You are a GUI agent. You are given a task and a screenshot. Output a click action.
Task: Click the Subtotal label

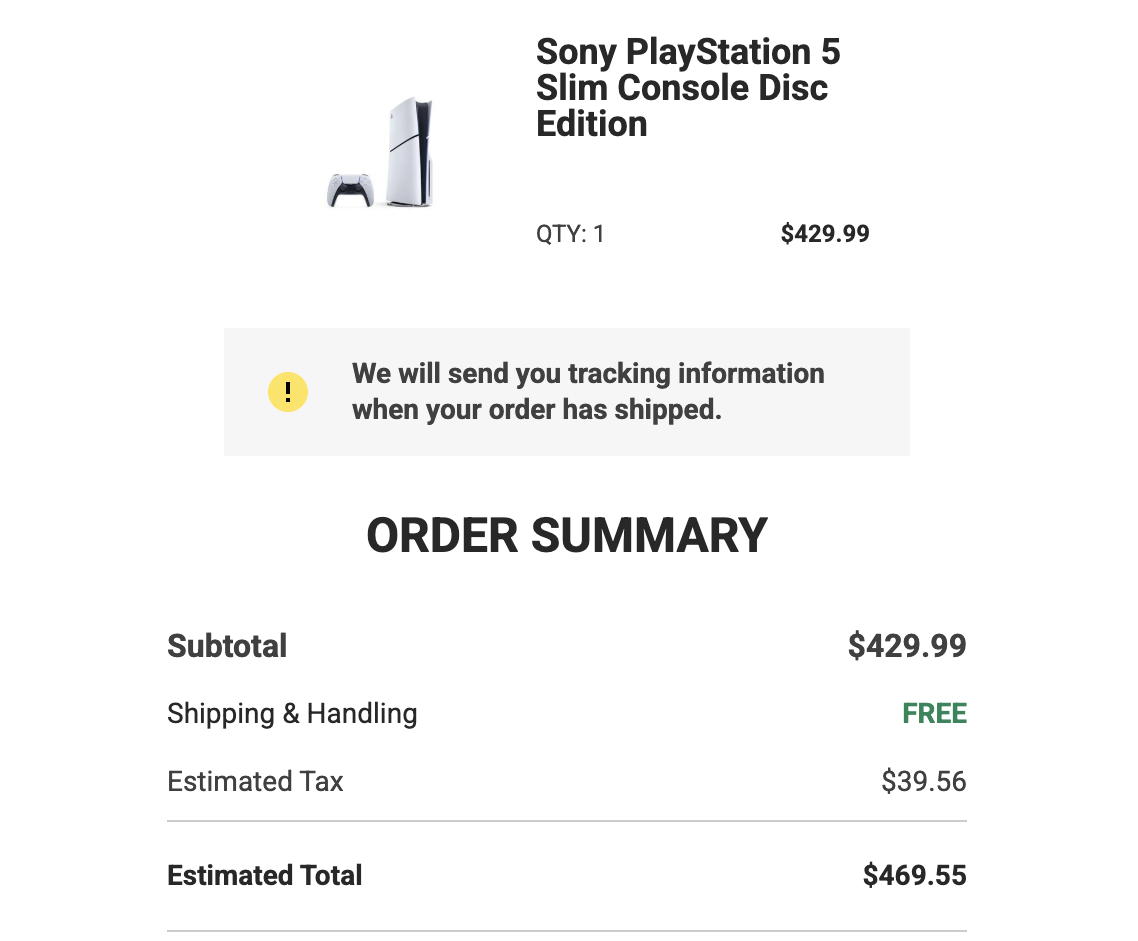point(227,646)
